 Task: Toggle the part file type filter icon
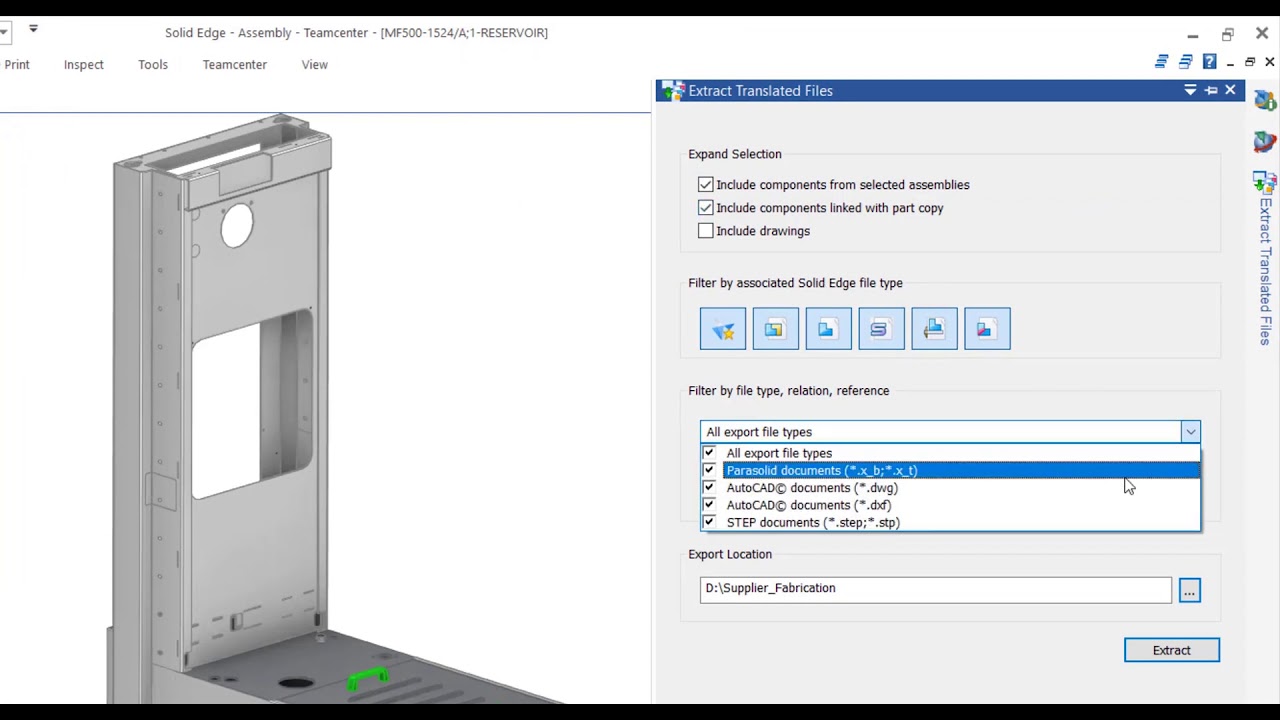[829, 329]
